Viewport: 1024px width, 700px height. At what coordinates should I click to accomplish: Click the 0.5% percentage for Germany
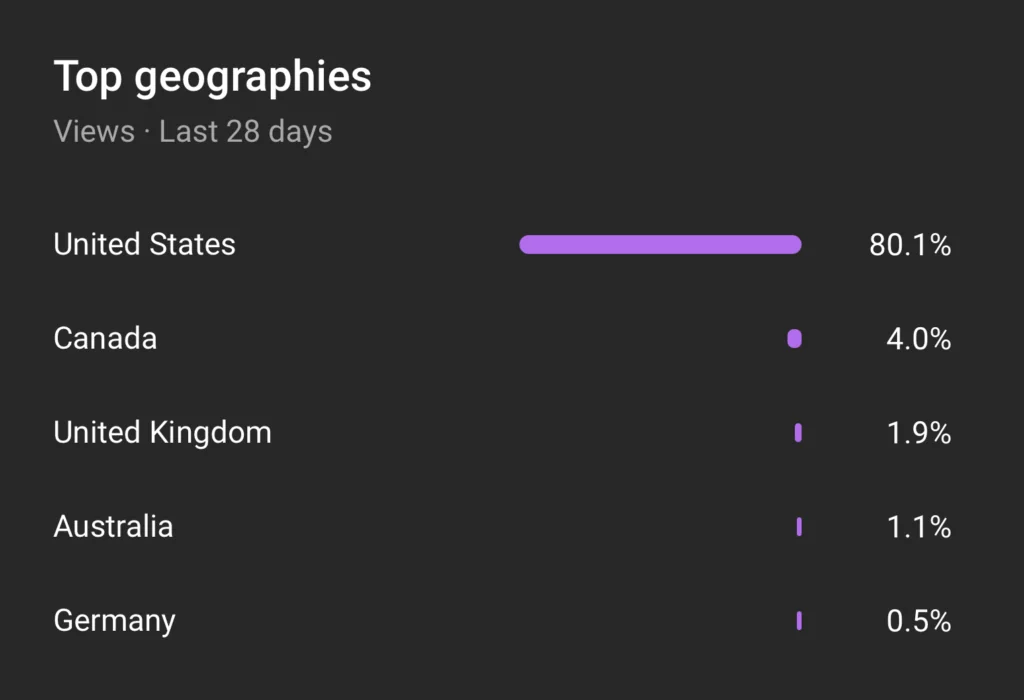click(918, 621)
